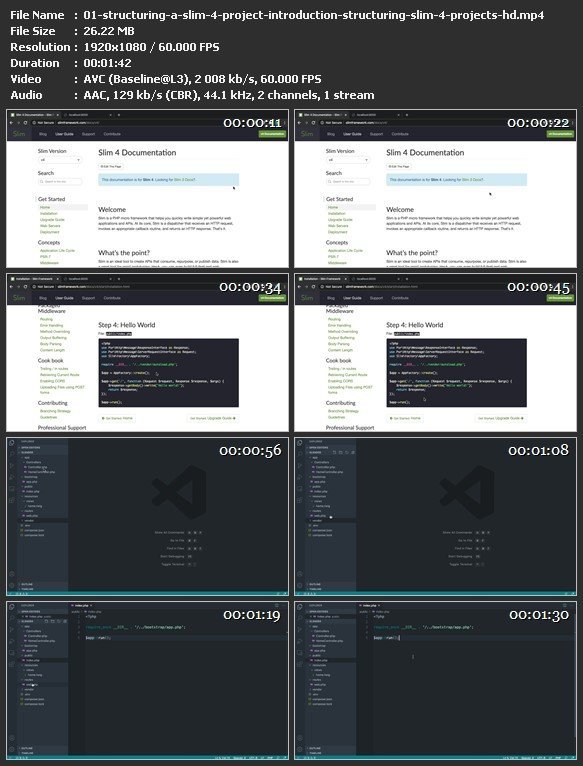The width and height of the screenshot is (583, 766).
Task: Close Slim 4 Documentation tab in 00:00:11 frame
Action: click(58, 115)
